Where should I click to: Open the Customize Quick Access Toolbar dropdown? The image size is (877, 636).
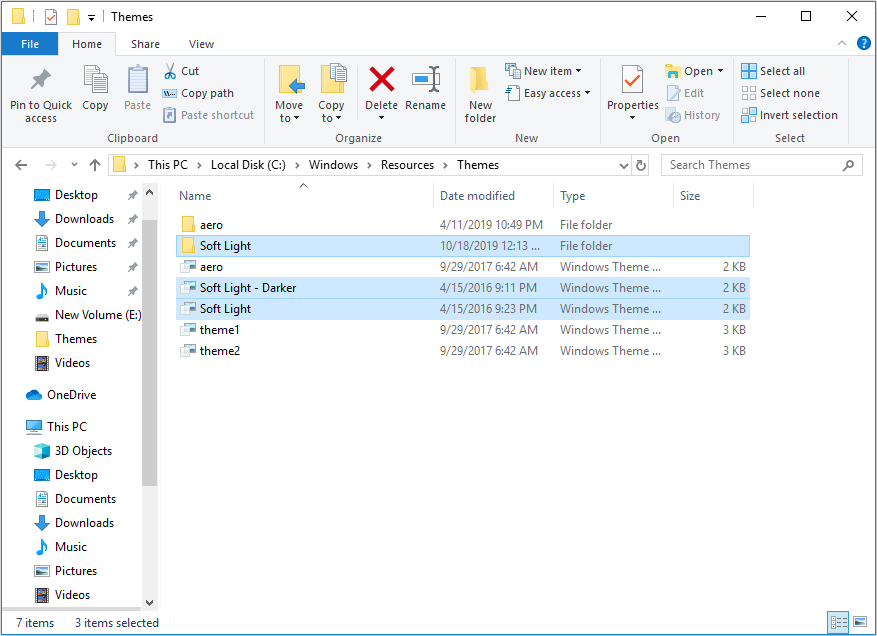click(x=91, y=18)
